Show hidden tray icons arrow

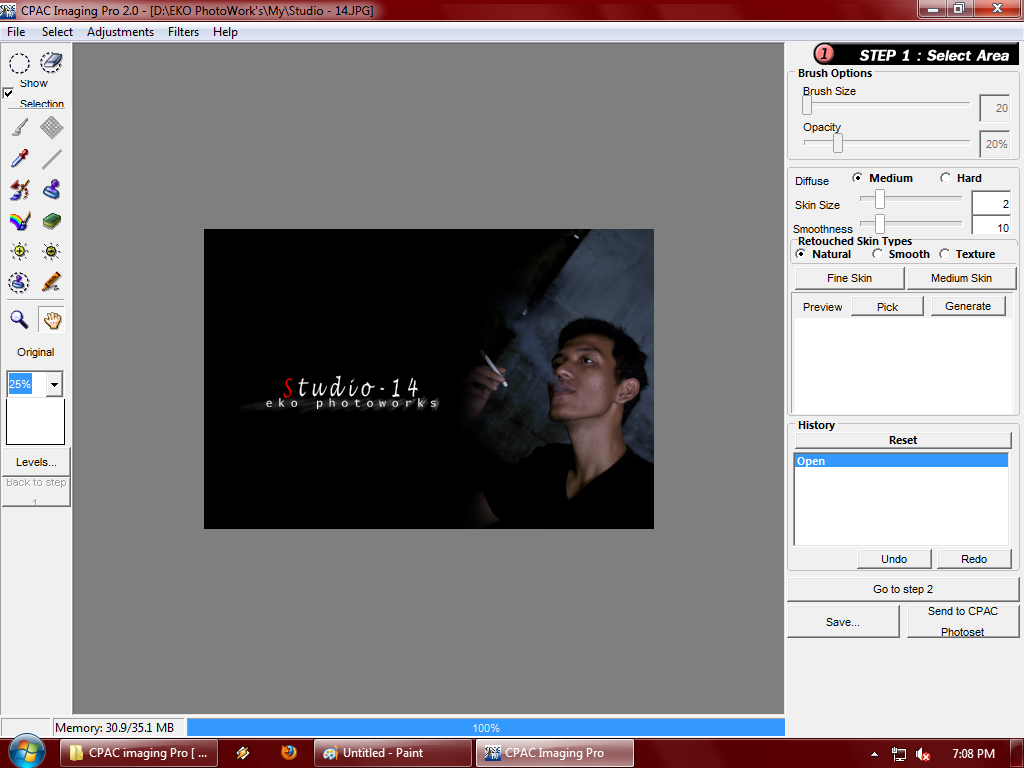click(x=874, y=754)
